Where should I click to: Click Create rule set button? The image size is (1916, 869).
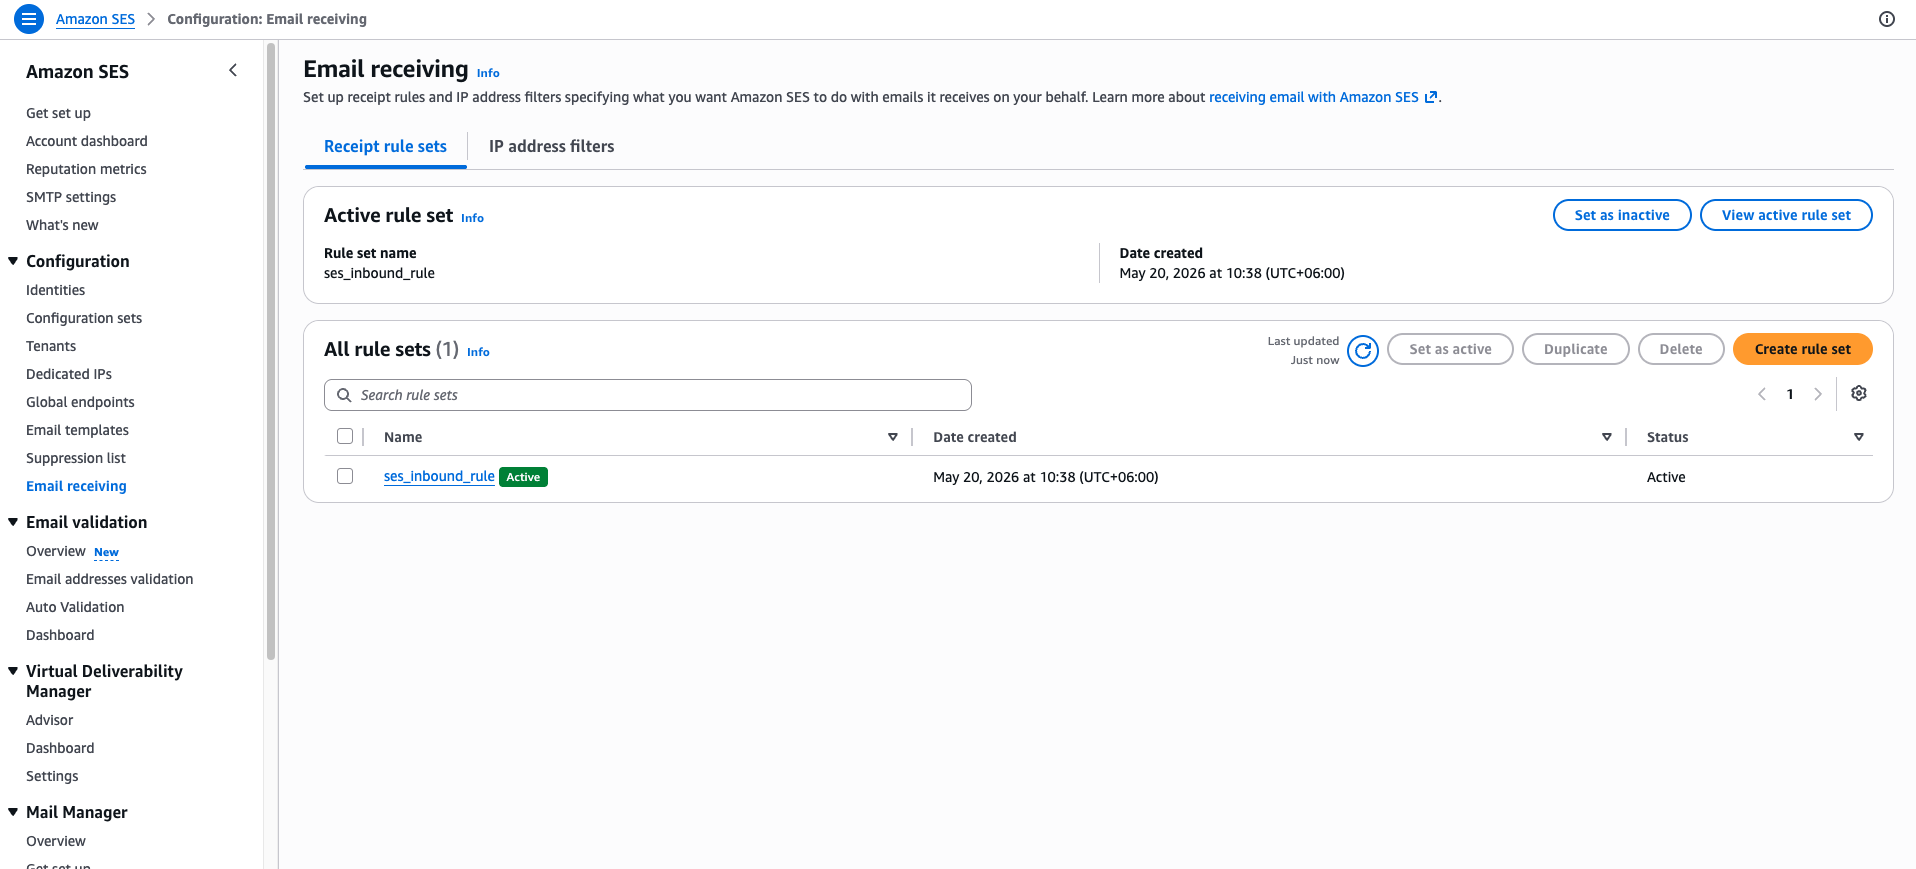[x=1802, y=349]
